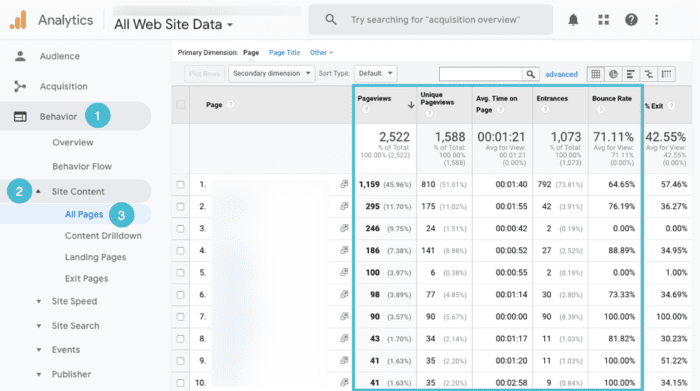Expand the Events section
Screen dimensions: 700x391
39,350
